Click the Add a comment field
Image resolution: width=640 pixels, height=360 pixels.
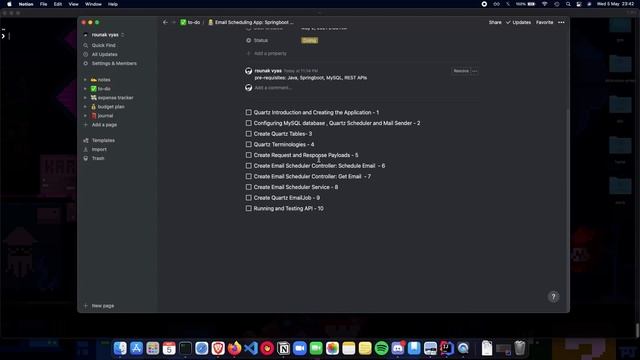pyautogui.click(x=273, y=88)
